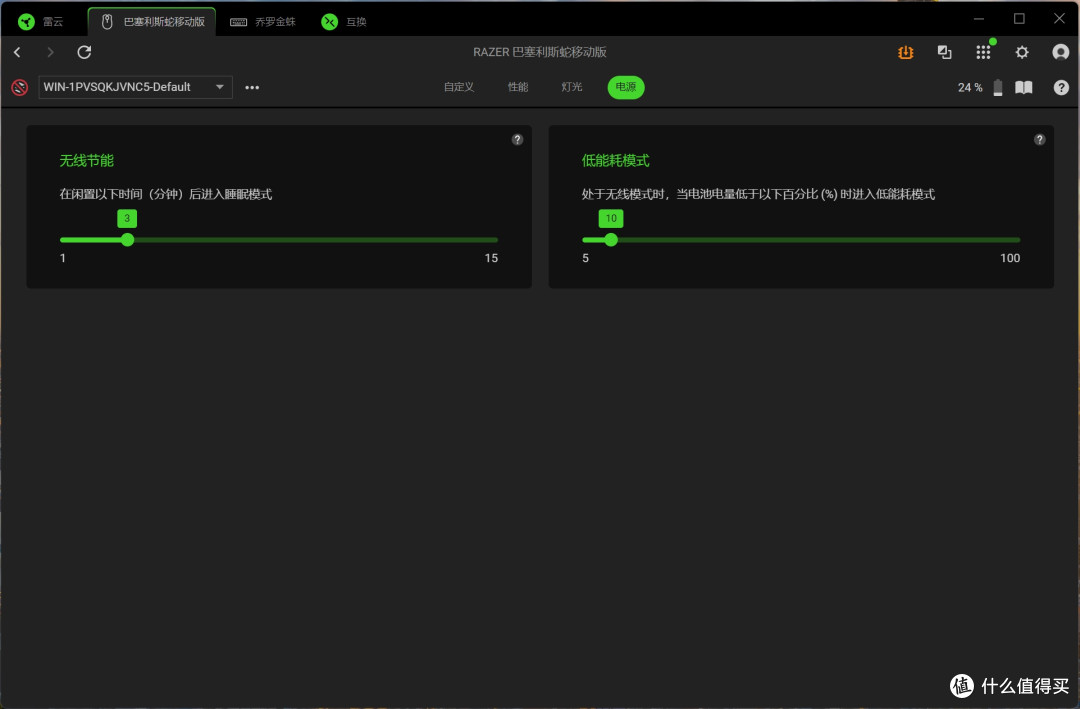
Task: Click the mouse icon on the device tab
Action: pos(107,21)
